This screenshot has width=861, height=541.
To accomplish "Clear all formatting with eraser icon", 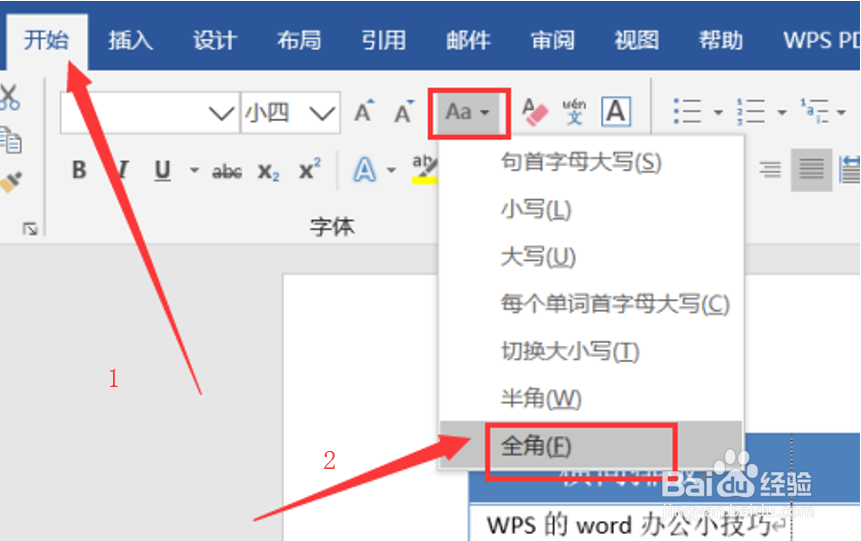I will point(534,112).
